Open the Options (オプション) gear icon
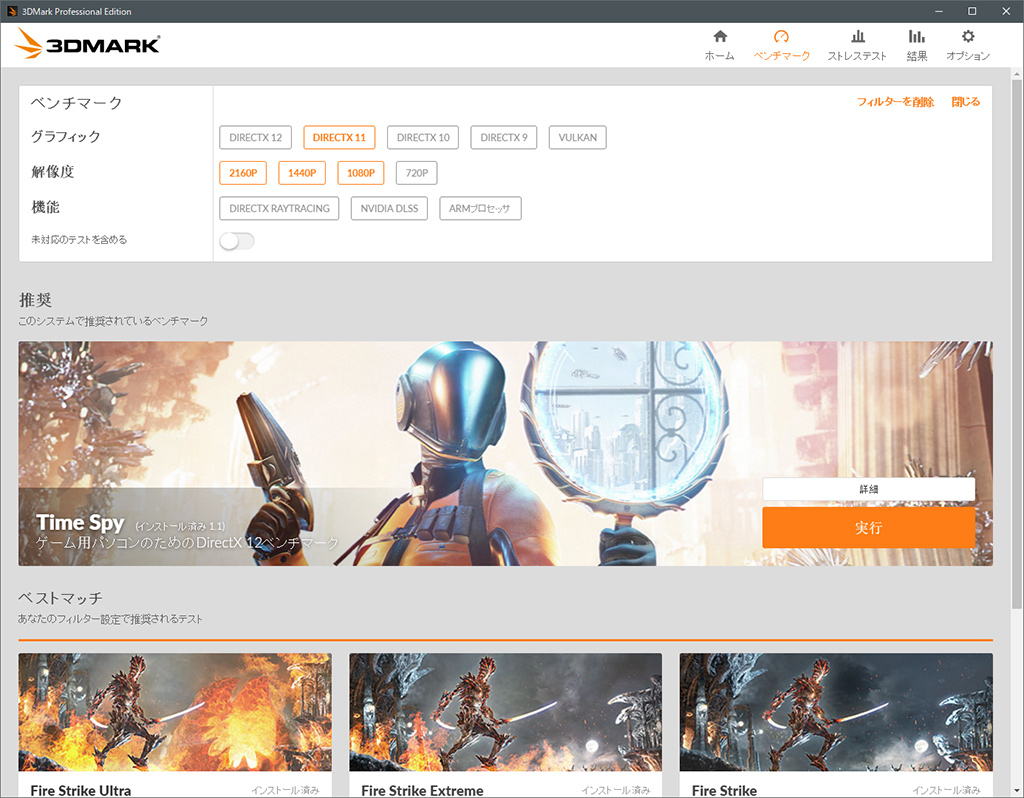This screenshot has width=1024, height=798. tap(968, 37)
